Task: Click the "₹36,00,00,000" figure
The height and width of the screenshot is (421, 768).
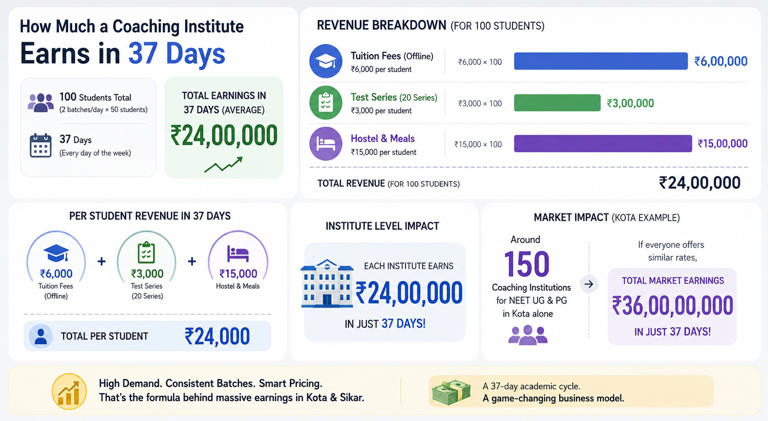Action: click(672, 305)
